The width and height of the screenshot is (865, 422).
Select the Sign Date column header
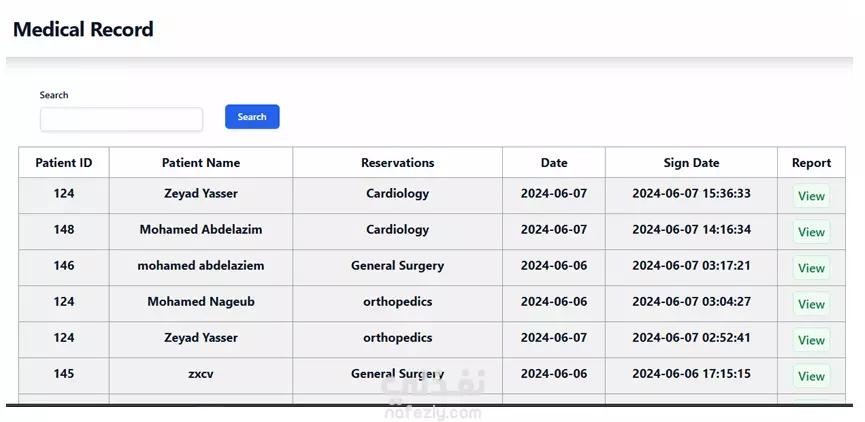[691, 163]
